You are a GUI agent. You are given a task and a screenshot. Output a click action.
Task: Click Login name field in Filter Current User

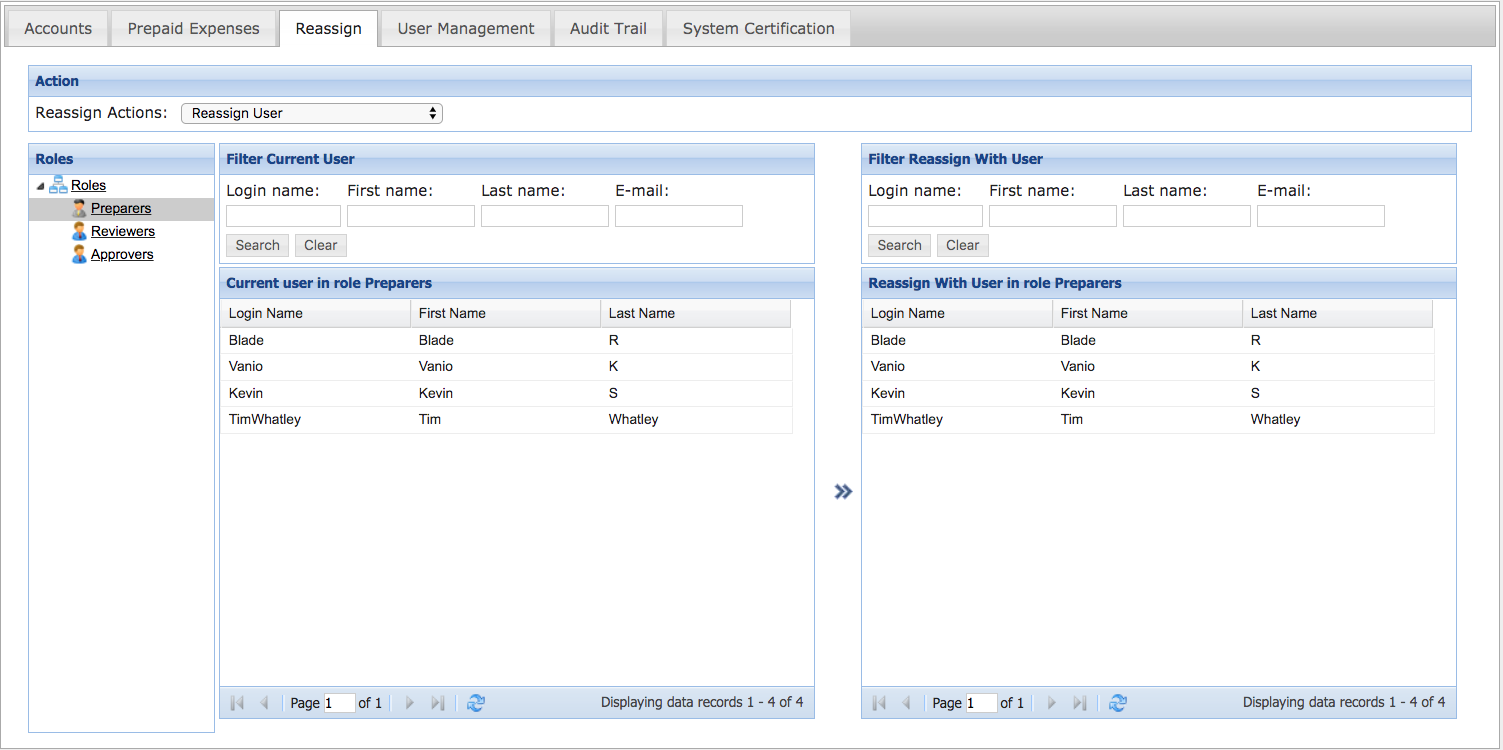pos(283,216)
